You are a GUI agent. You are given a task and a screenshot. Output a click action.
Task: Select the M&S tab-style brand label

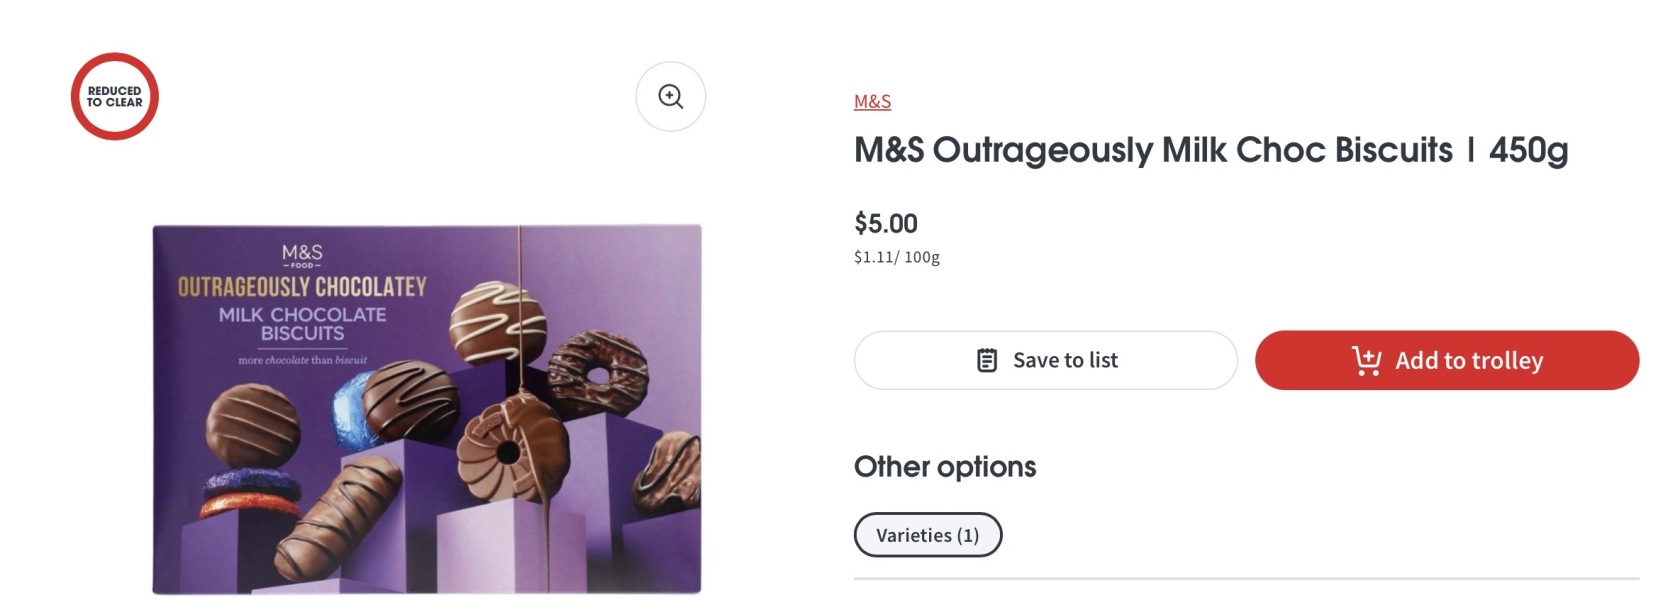[x=872, y=101]
